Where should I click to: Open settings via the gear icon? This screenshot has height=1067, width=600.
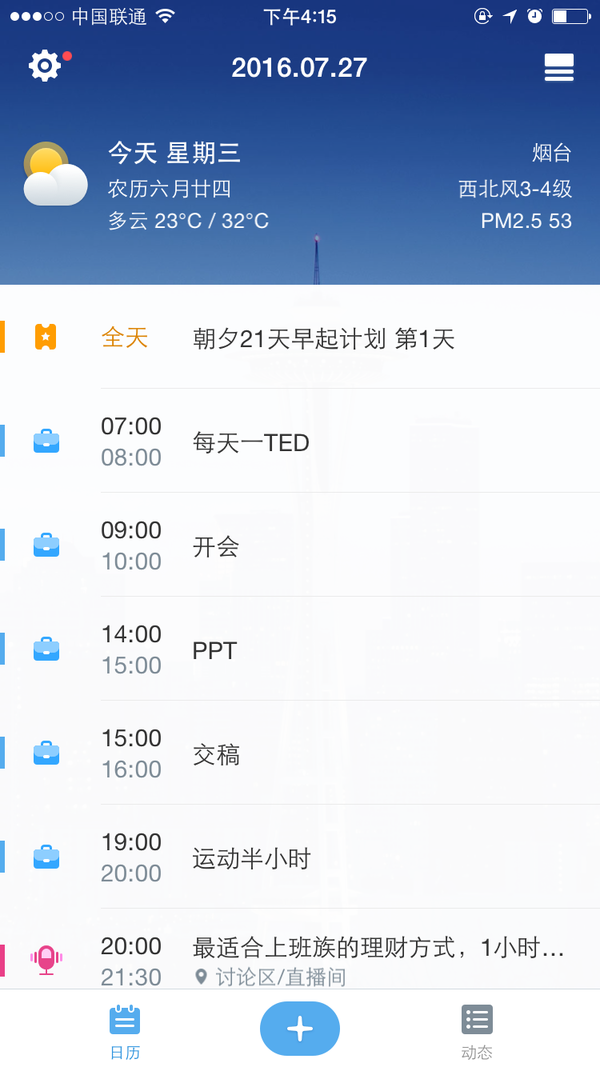tap(45, 67)
